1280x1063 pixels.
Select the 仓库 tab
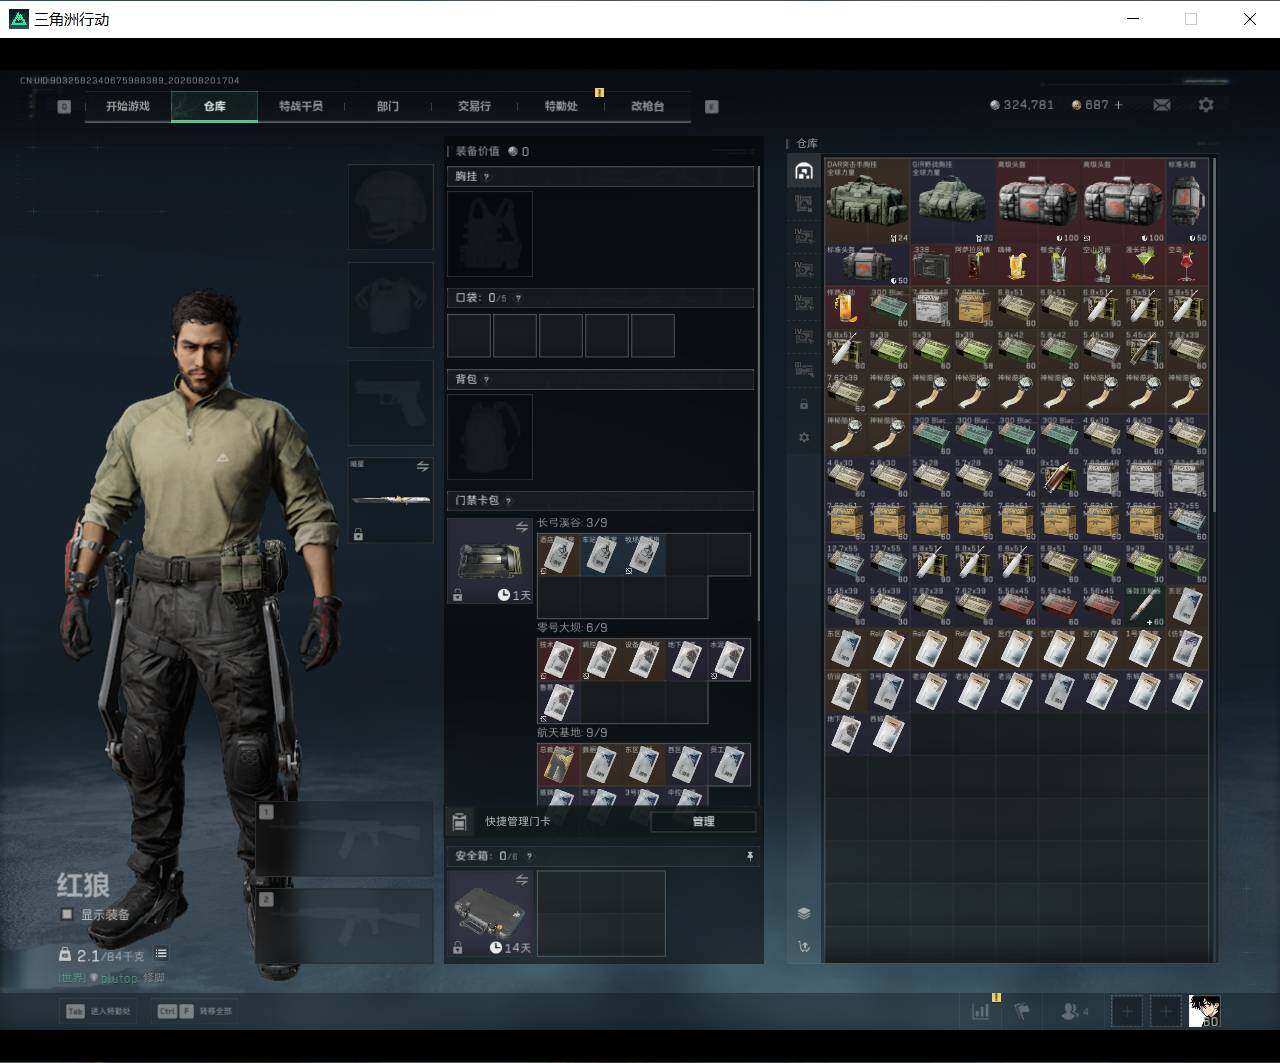[x=214, y=106]
